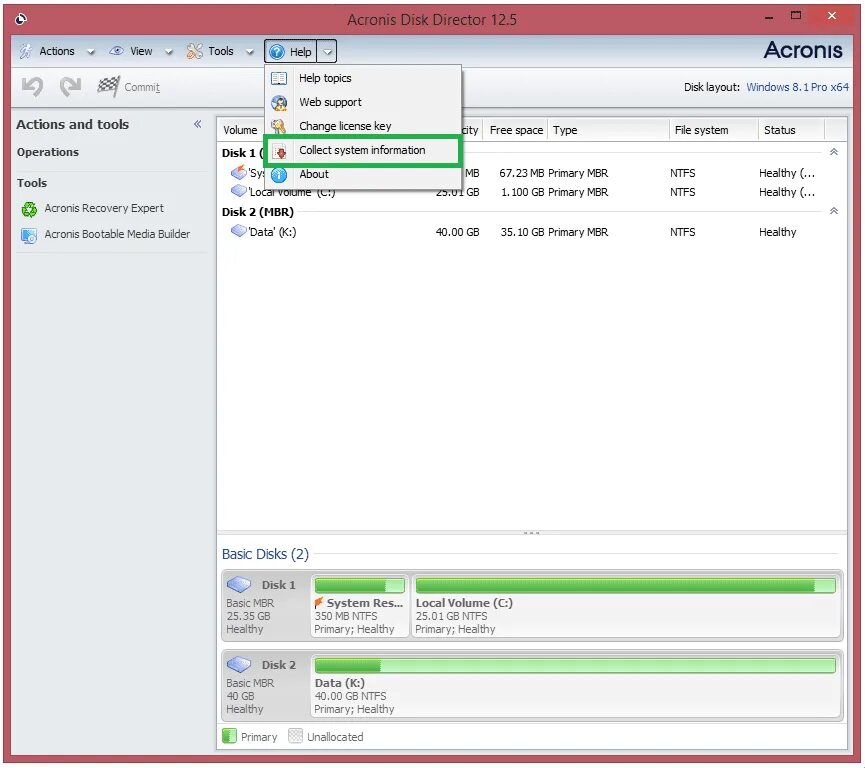
Task: Sort by the Free space column header
Action: [x=516, y=130]
